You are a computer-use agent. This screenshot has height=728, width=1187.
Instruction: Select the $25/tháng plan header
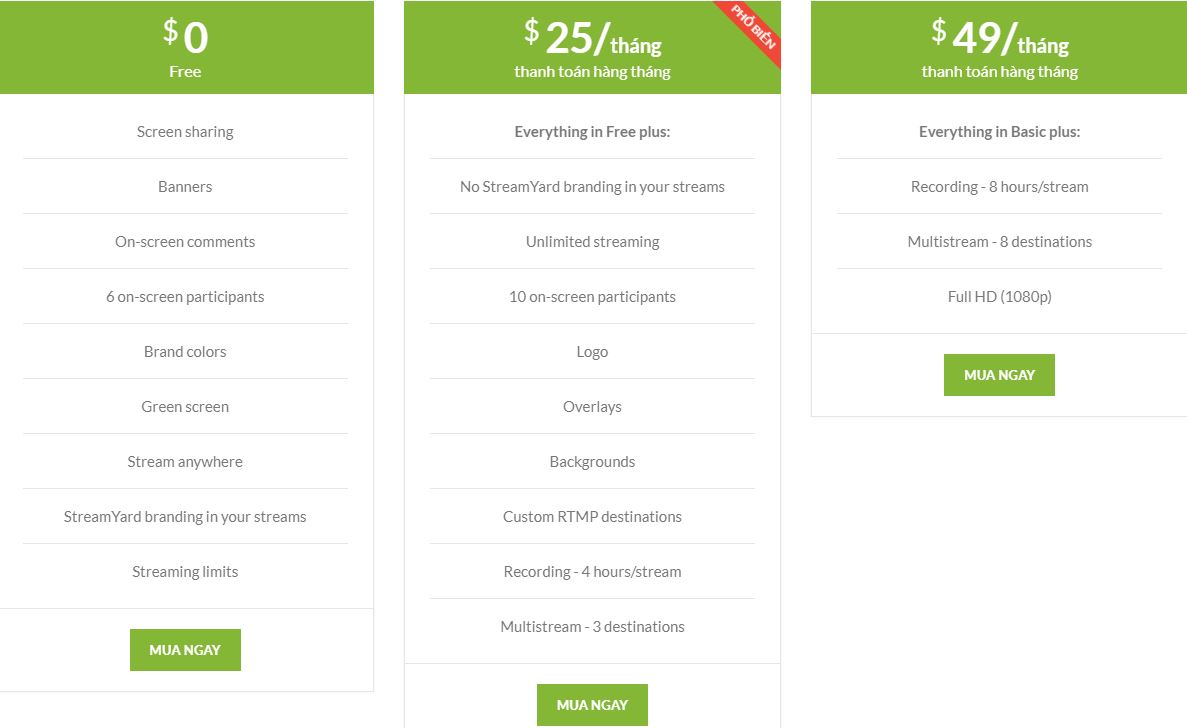click(592, 47)
